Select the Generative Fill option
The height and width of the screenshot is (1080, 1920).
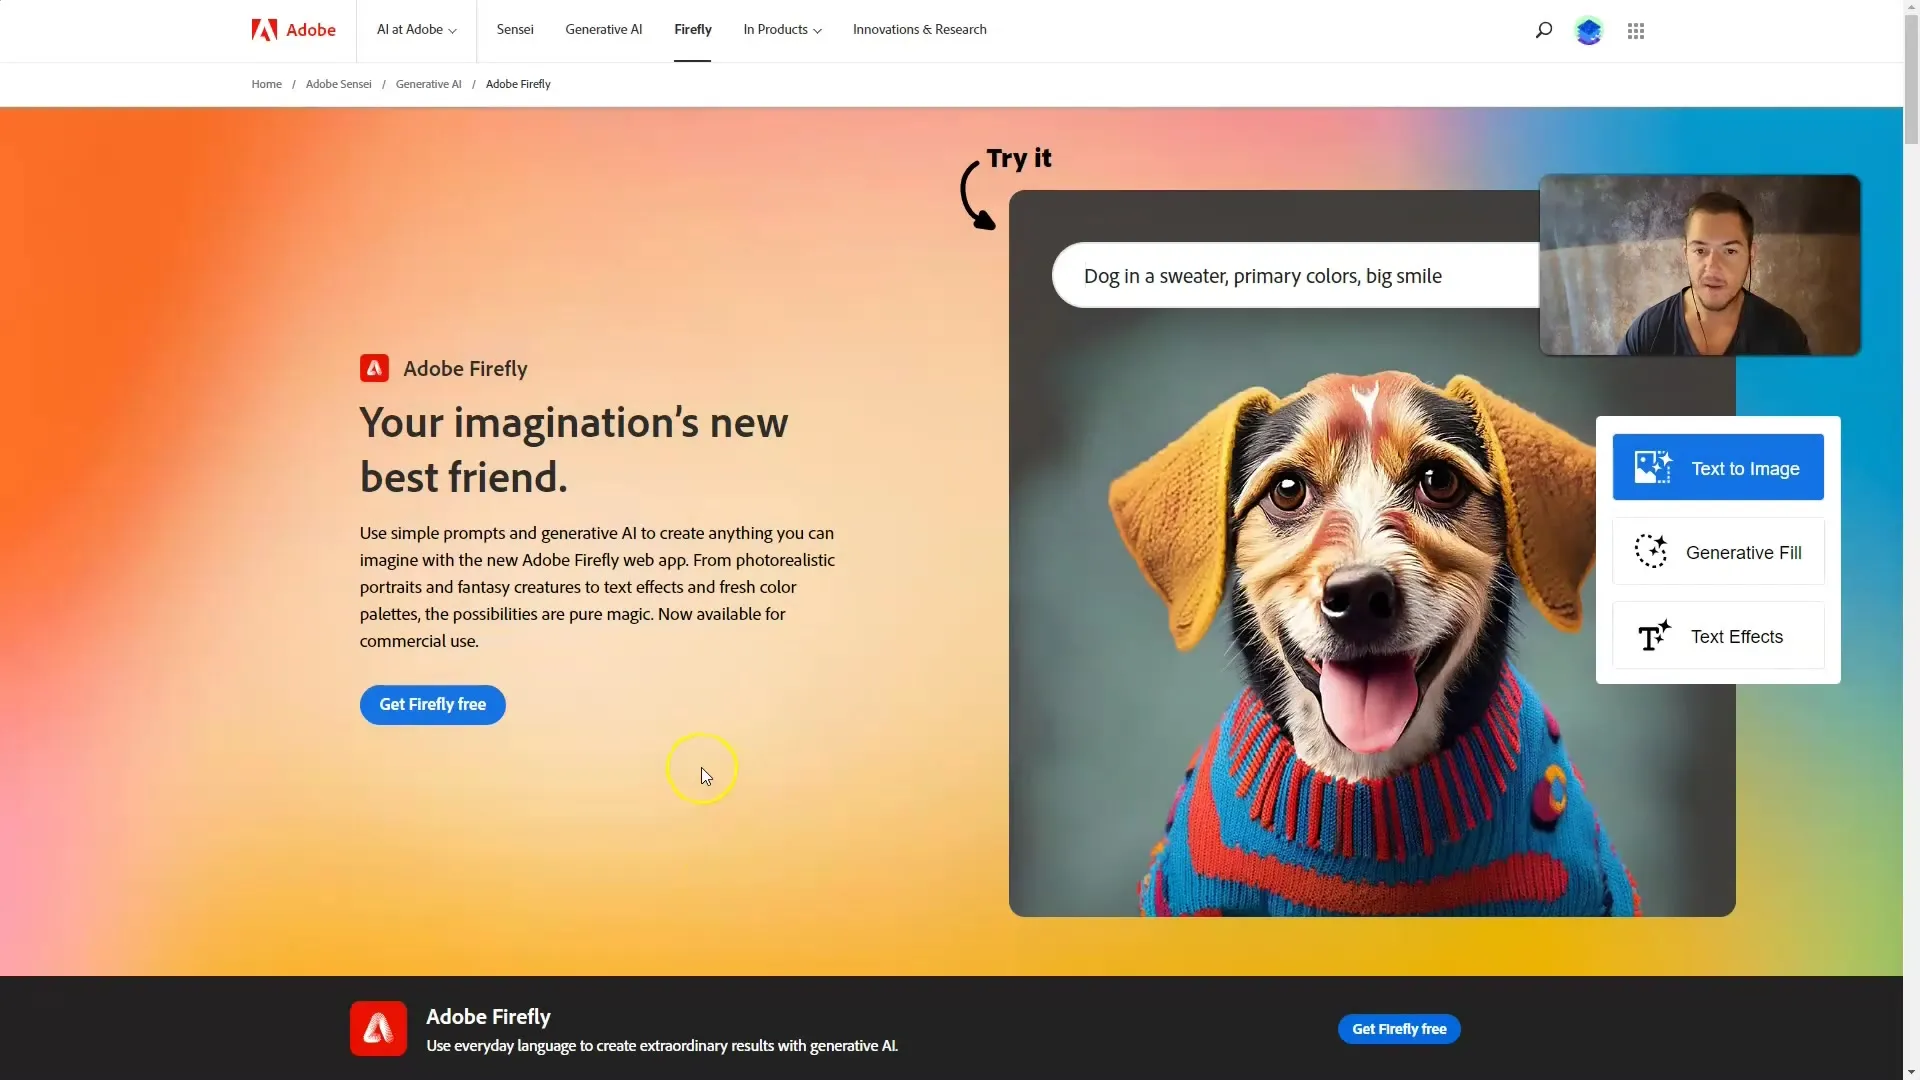coord(1718,551)
